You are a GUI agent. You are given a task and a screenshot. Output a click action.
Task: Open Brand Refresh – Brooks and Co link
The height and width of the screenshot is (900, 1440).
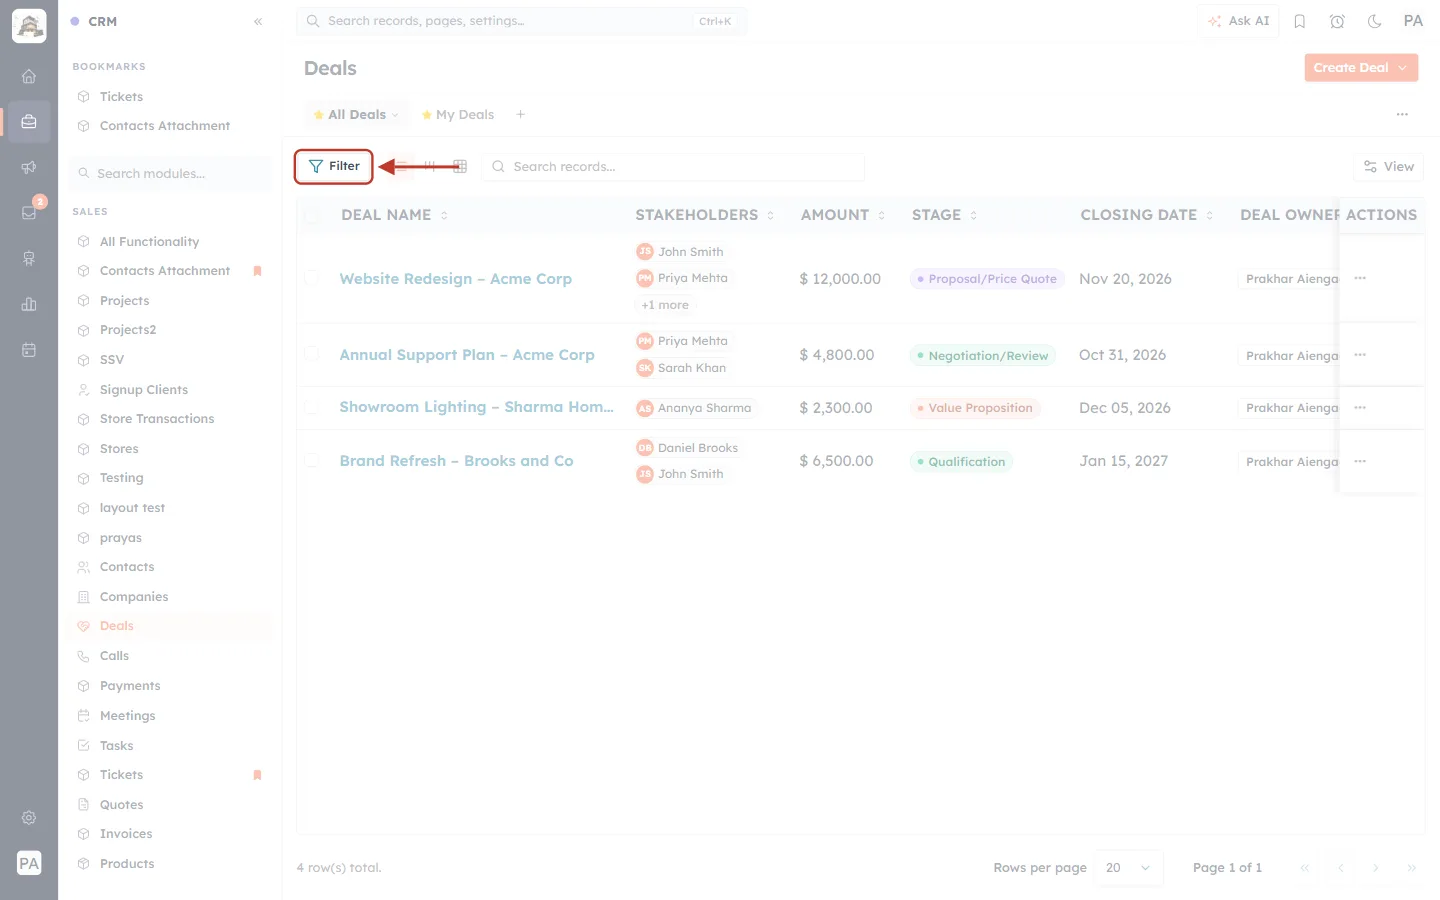456,461
